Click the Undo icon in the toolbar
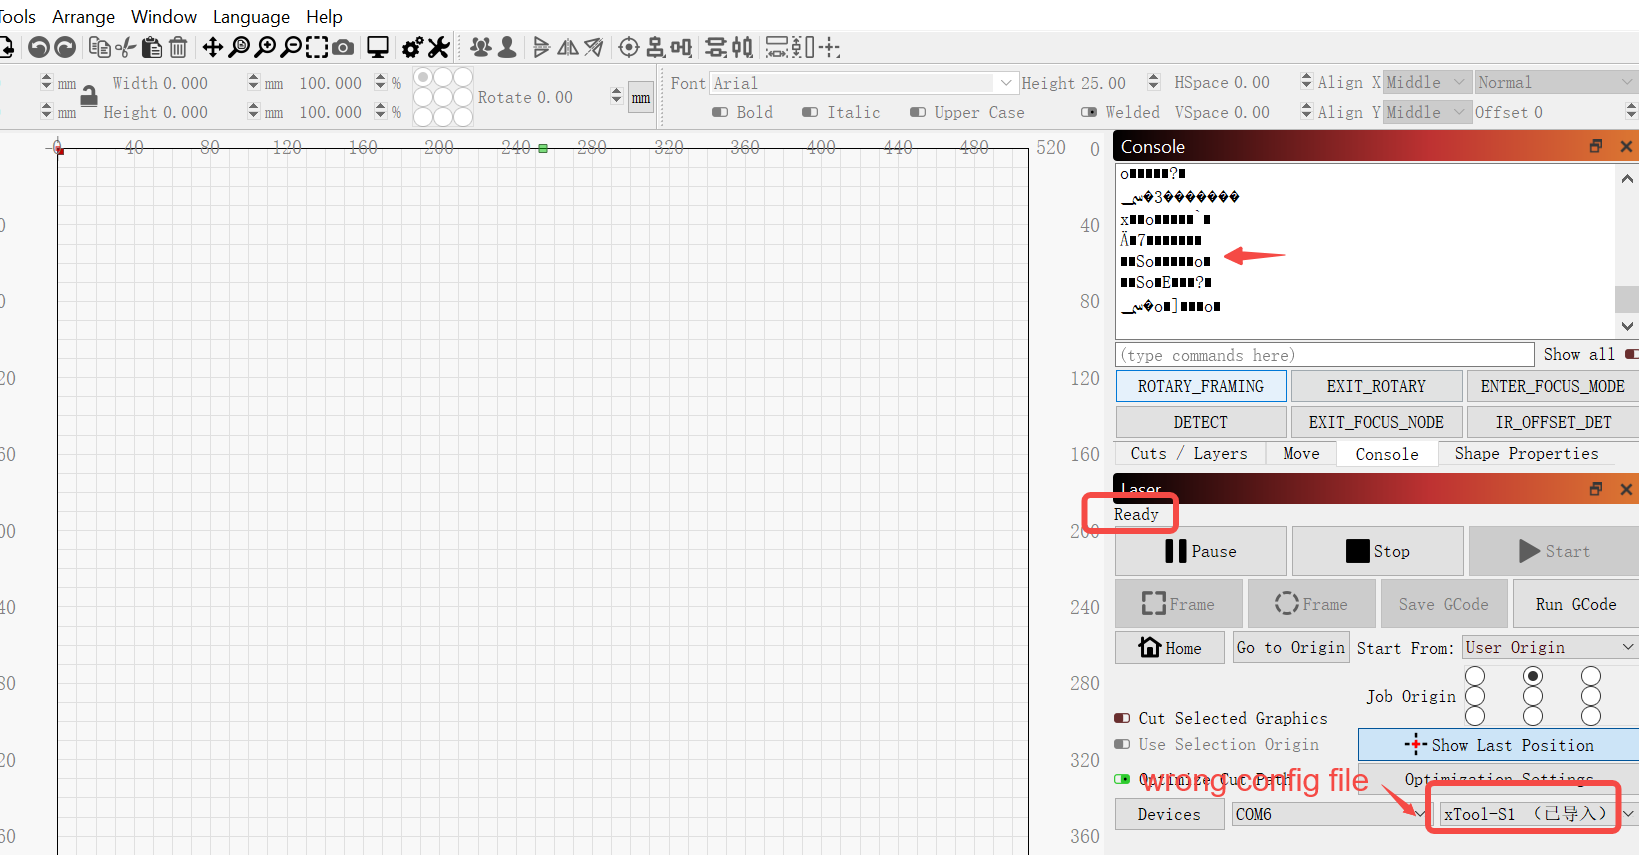This screenshot has height=855, width=1639. (x=38, y=47)
